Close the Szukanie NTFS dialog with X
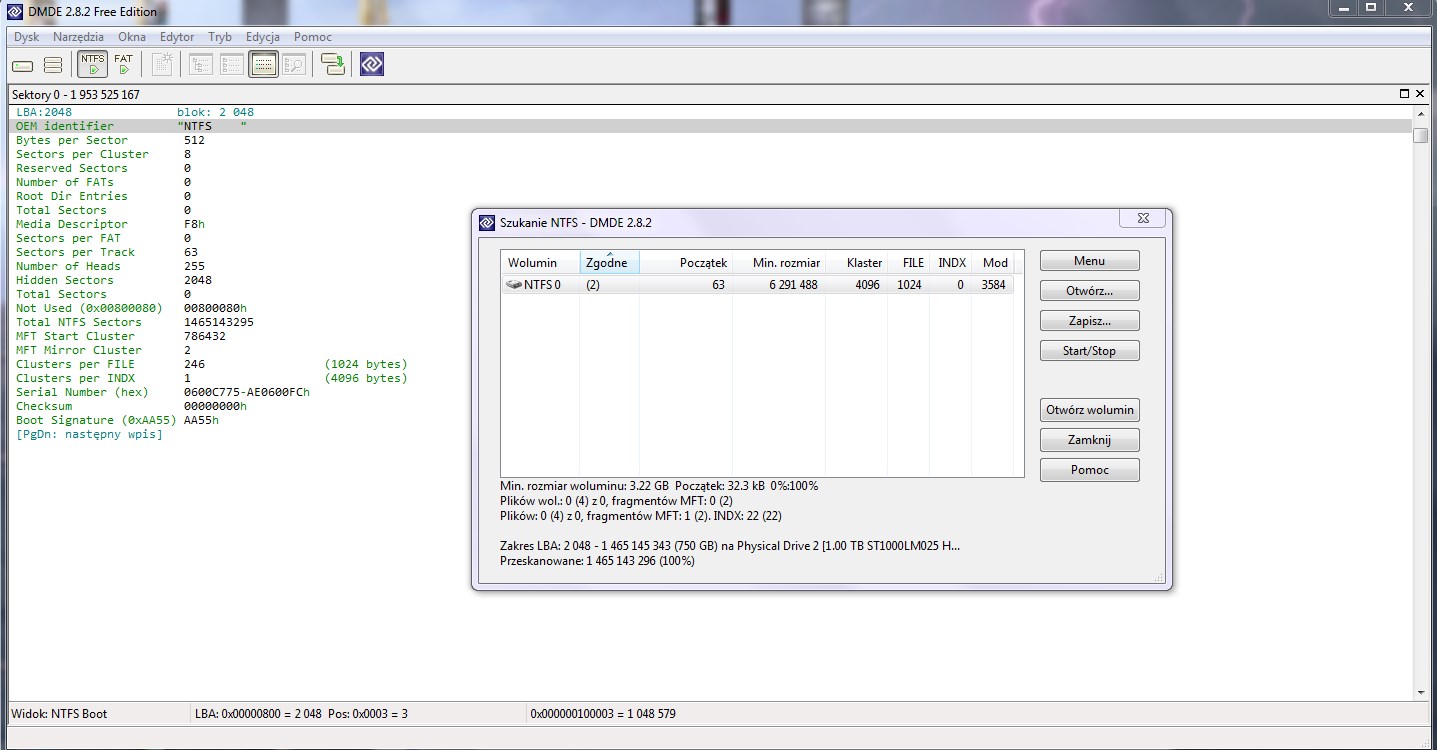 [x=1143, y=218]
